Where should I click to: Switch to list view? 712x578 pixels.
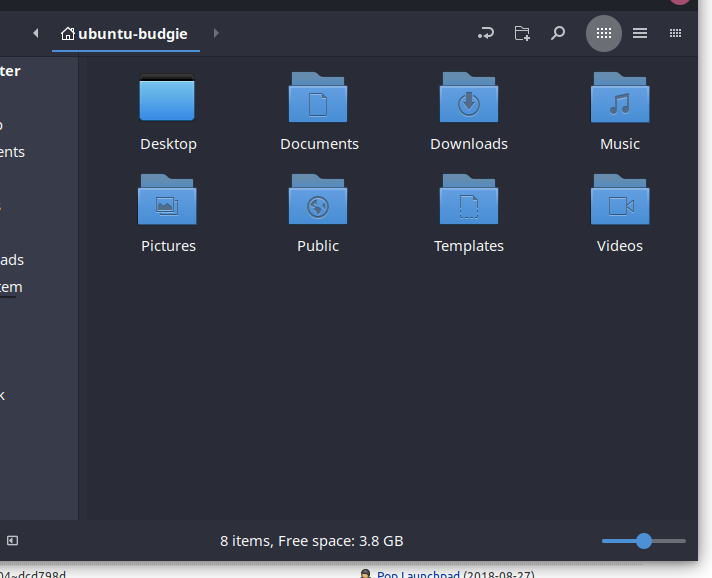pyautogui.click(x=640, y=33)
